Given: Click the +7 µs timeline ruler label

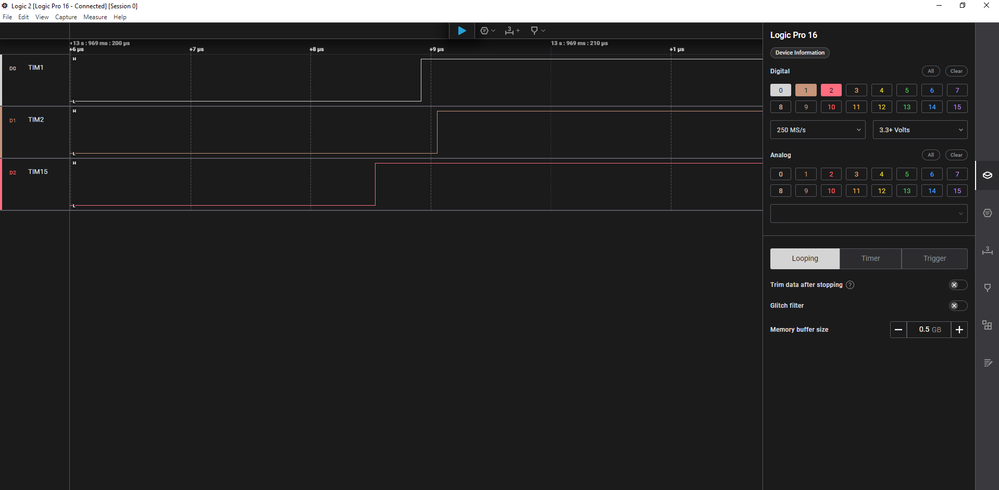Looking at the screenshot, I should (196, 49).
